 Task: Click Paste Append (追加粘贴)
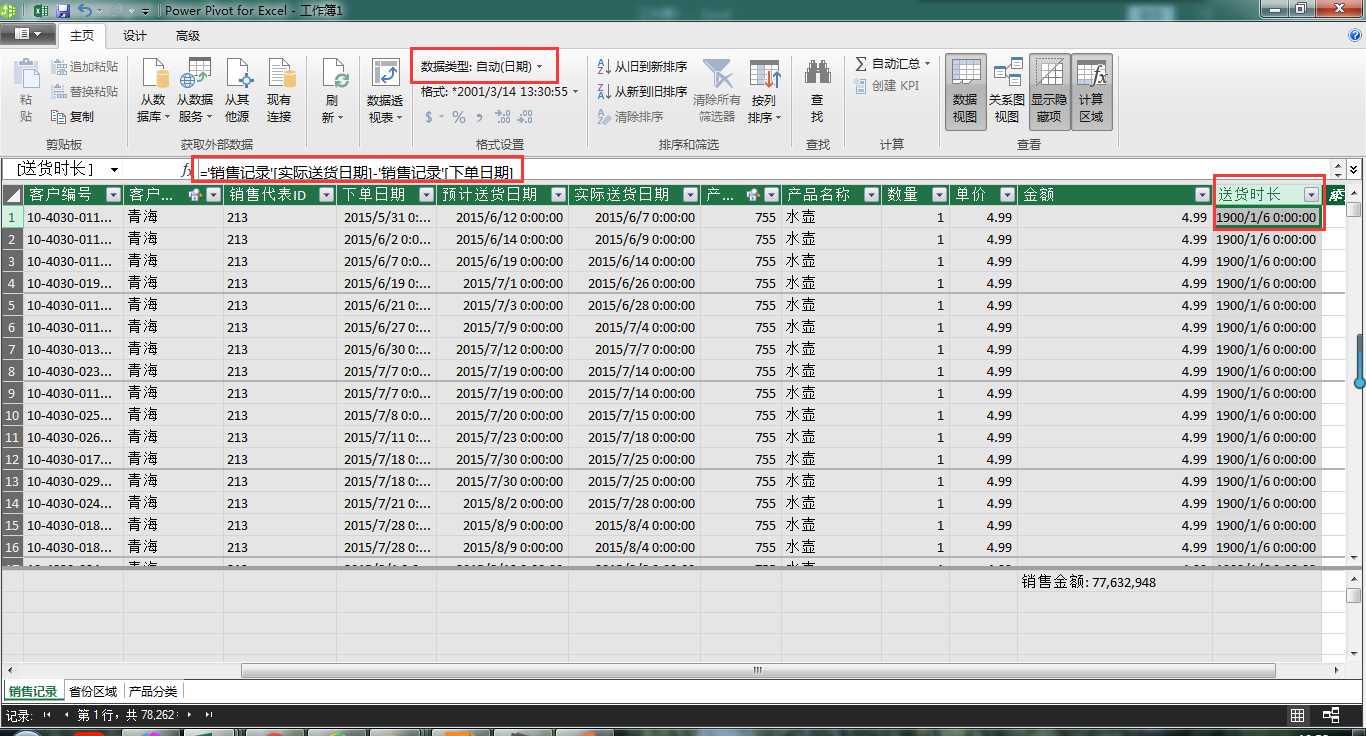click(x=84, y=67)
